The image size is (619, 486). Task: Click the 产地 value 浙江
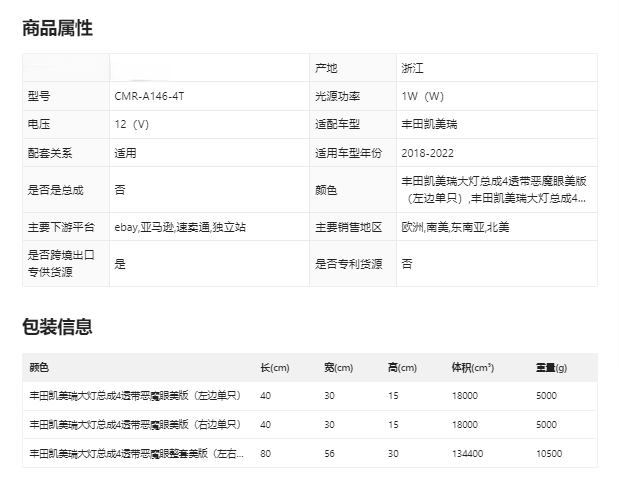click(x=411, y=68)
